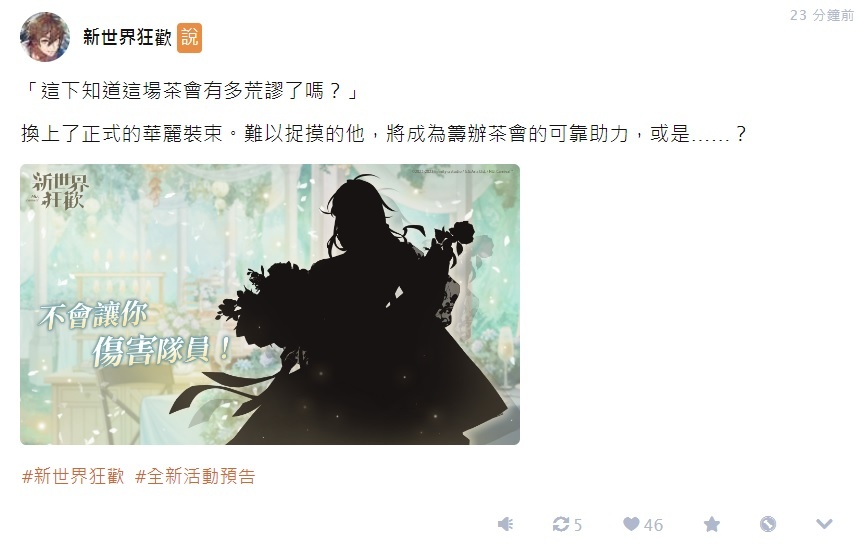Open the username 新世界狂歡 profile link
The image size is (861, 552).
[127, 37]
